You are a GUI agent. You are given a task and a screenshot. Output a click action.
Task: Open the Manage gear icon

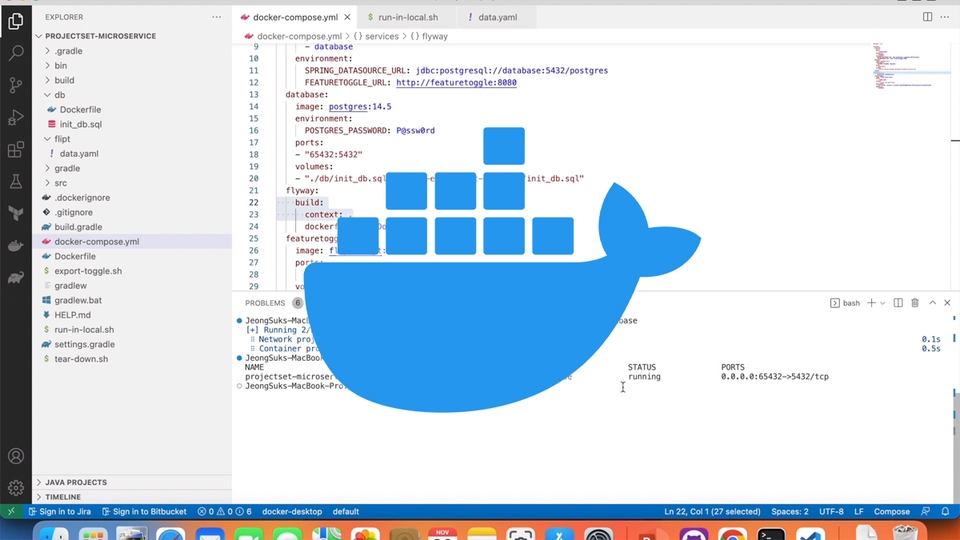click(16, 488)
